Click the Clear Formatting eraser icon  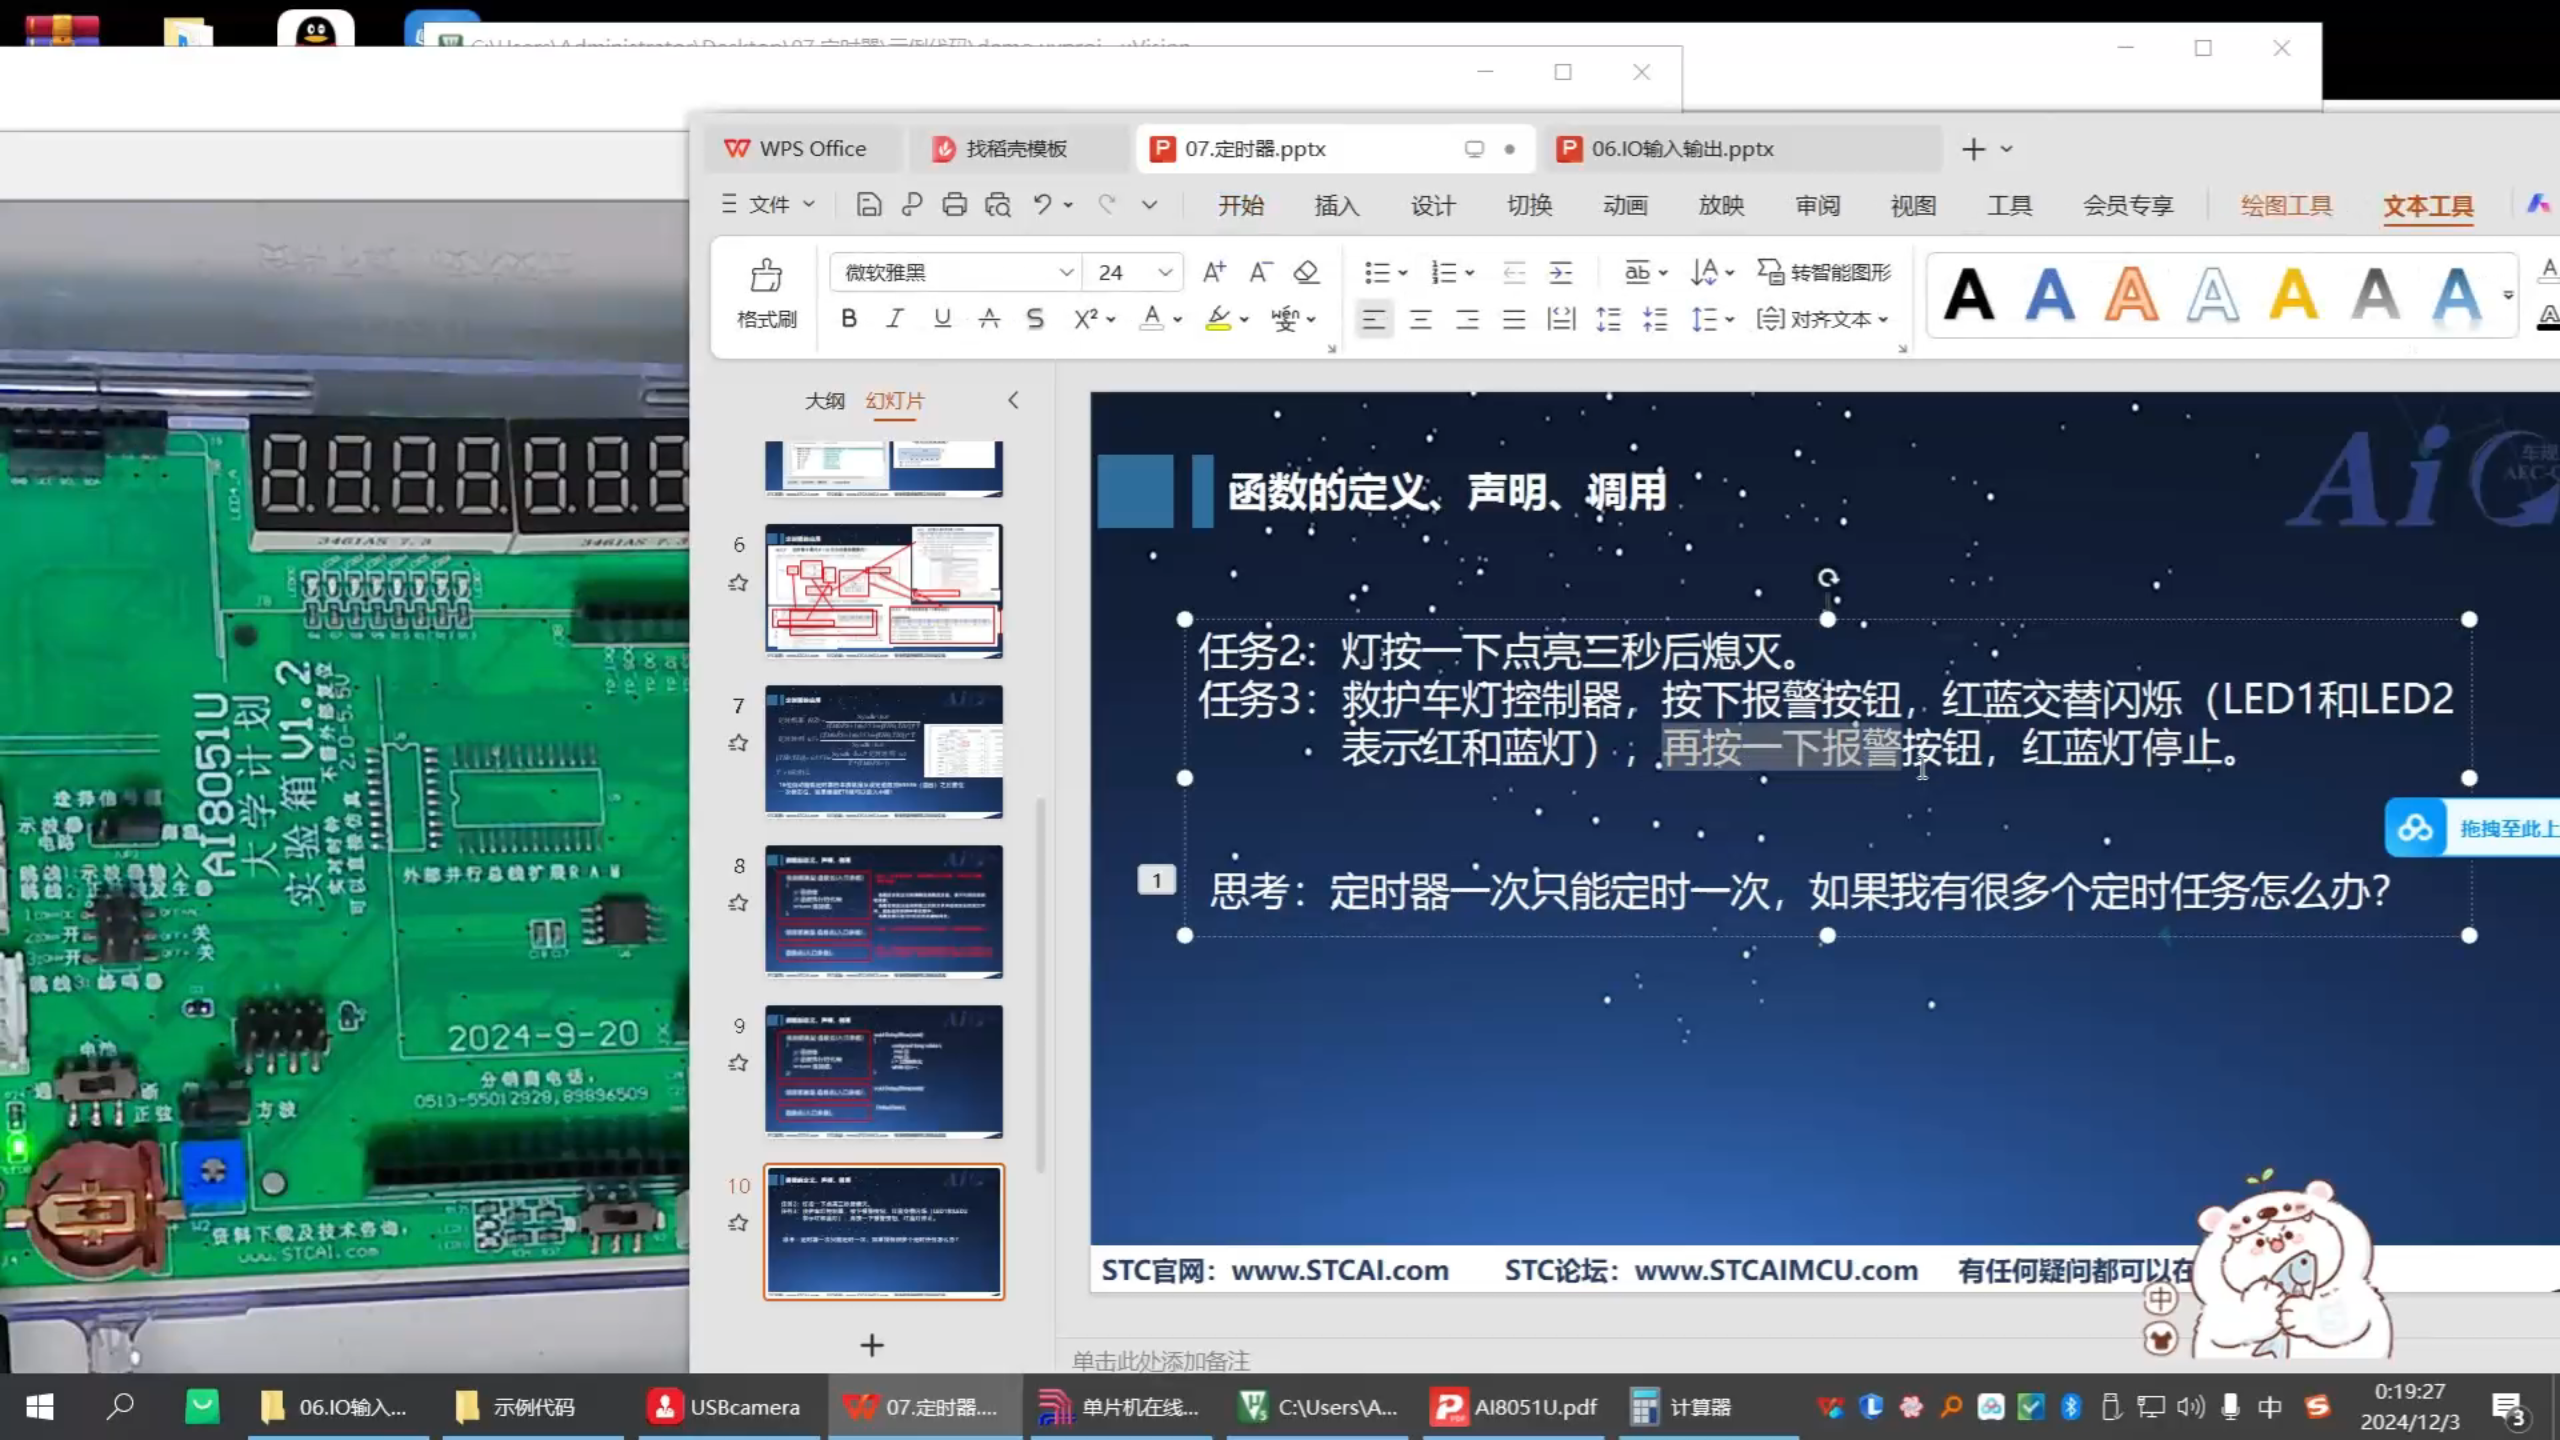click(x=1306, y=271)
